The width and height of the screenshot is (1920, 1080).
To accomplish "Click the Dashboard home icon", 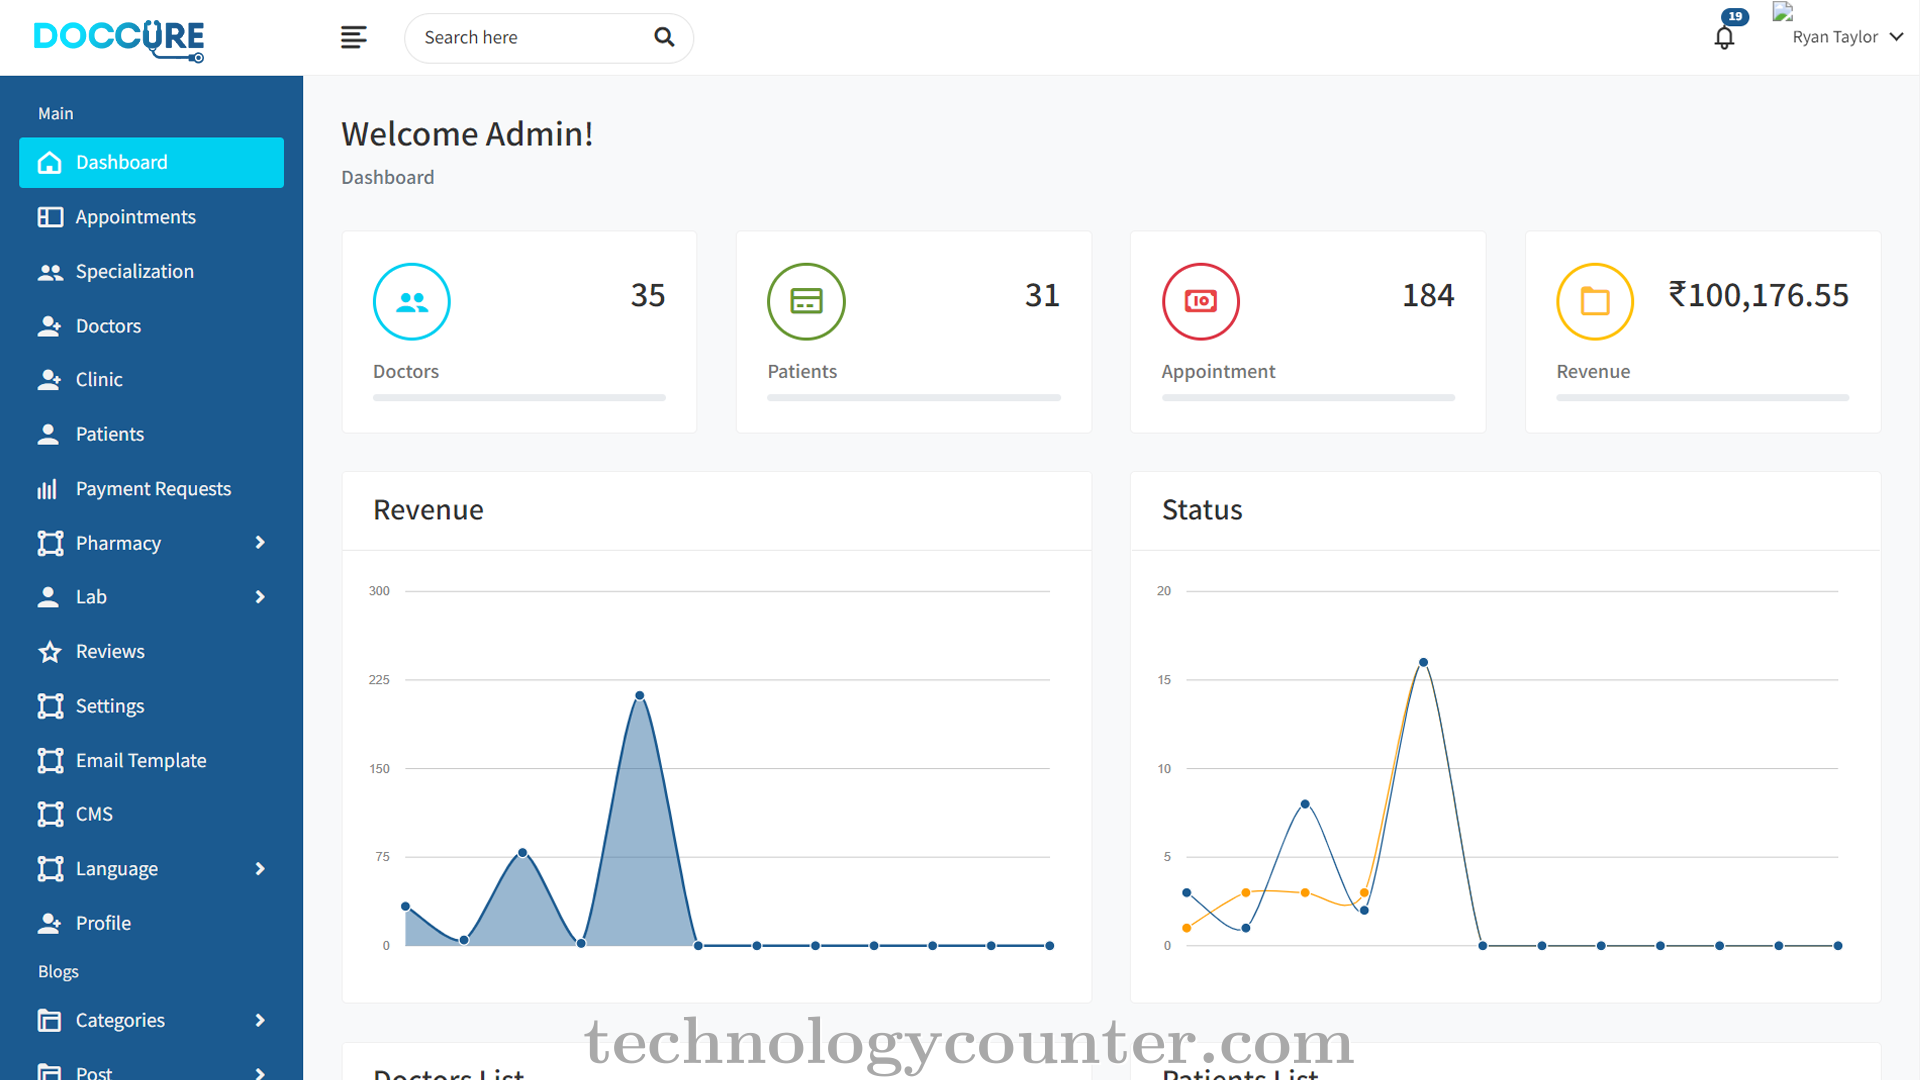I will (x=49, y=163).
